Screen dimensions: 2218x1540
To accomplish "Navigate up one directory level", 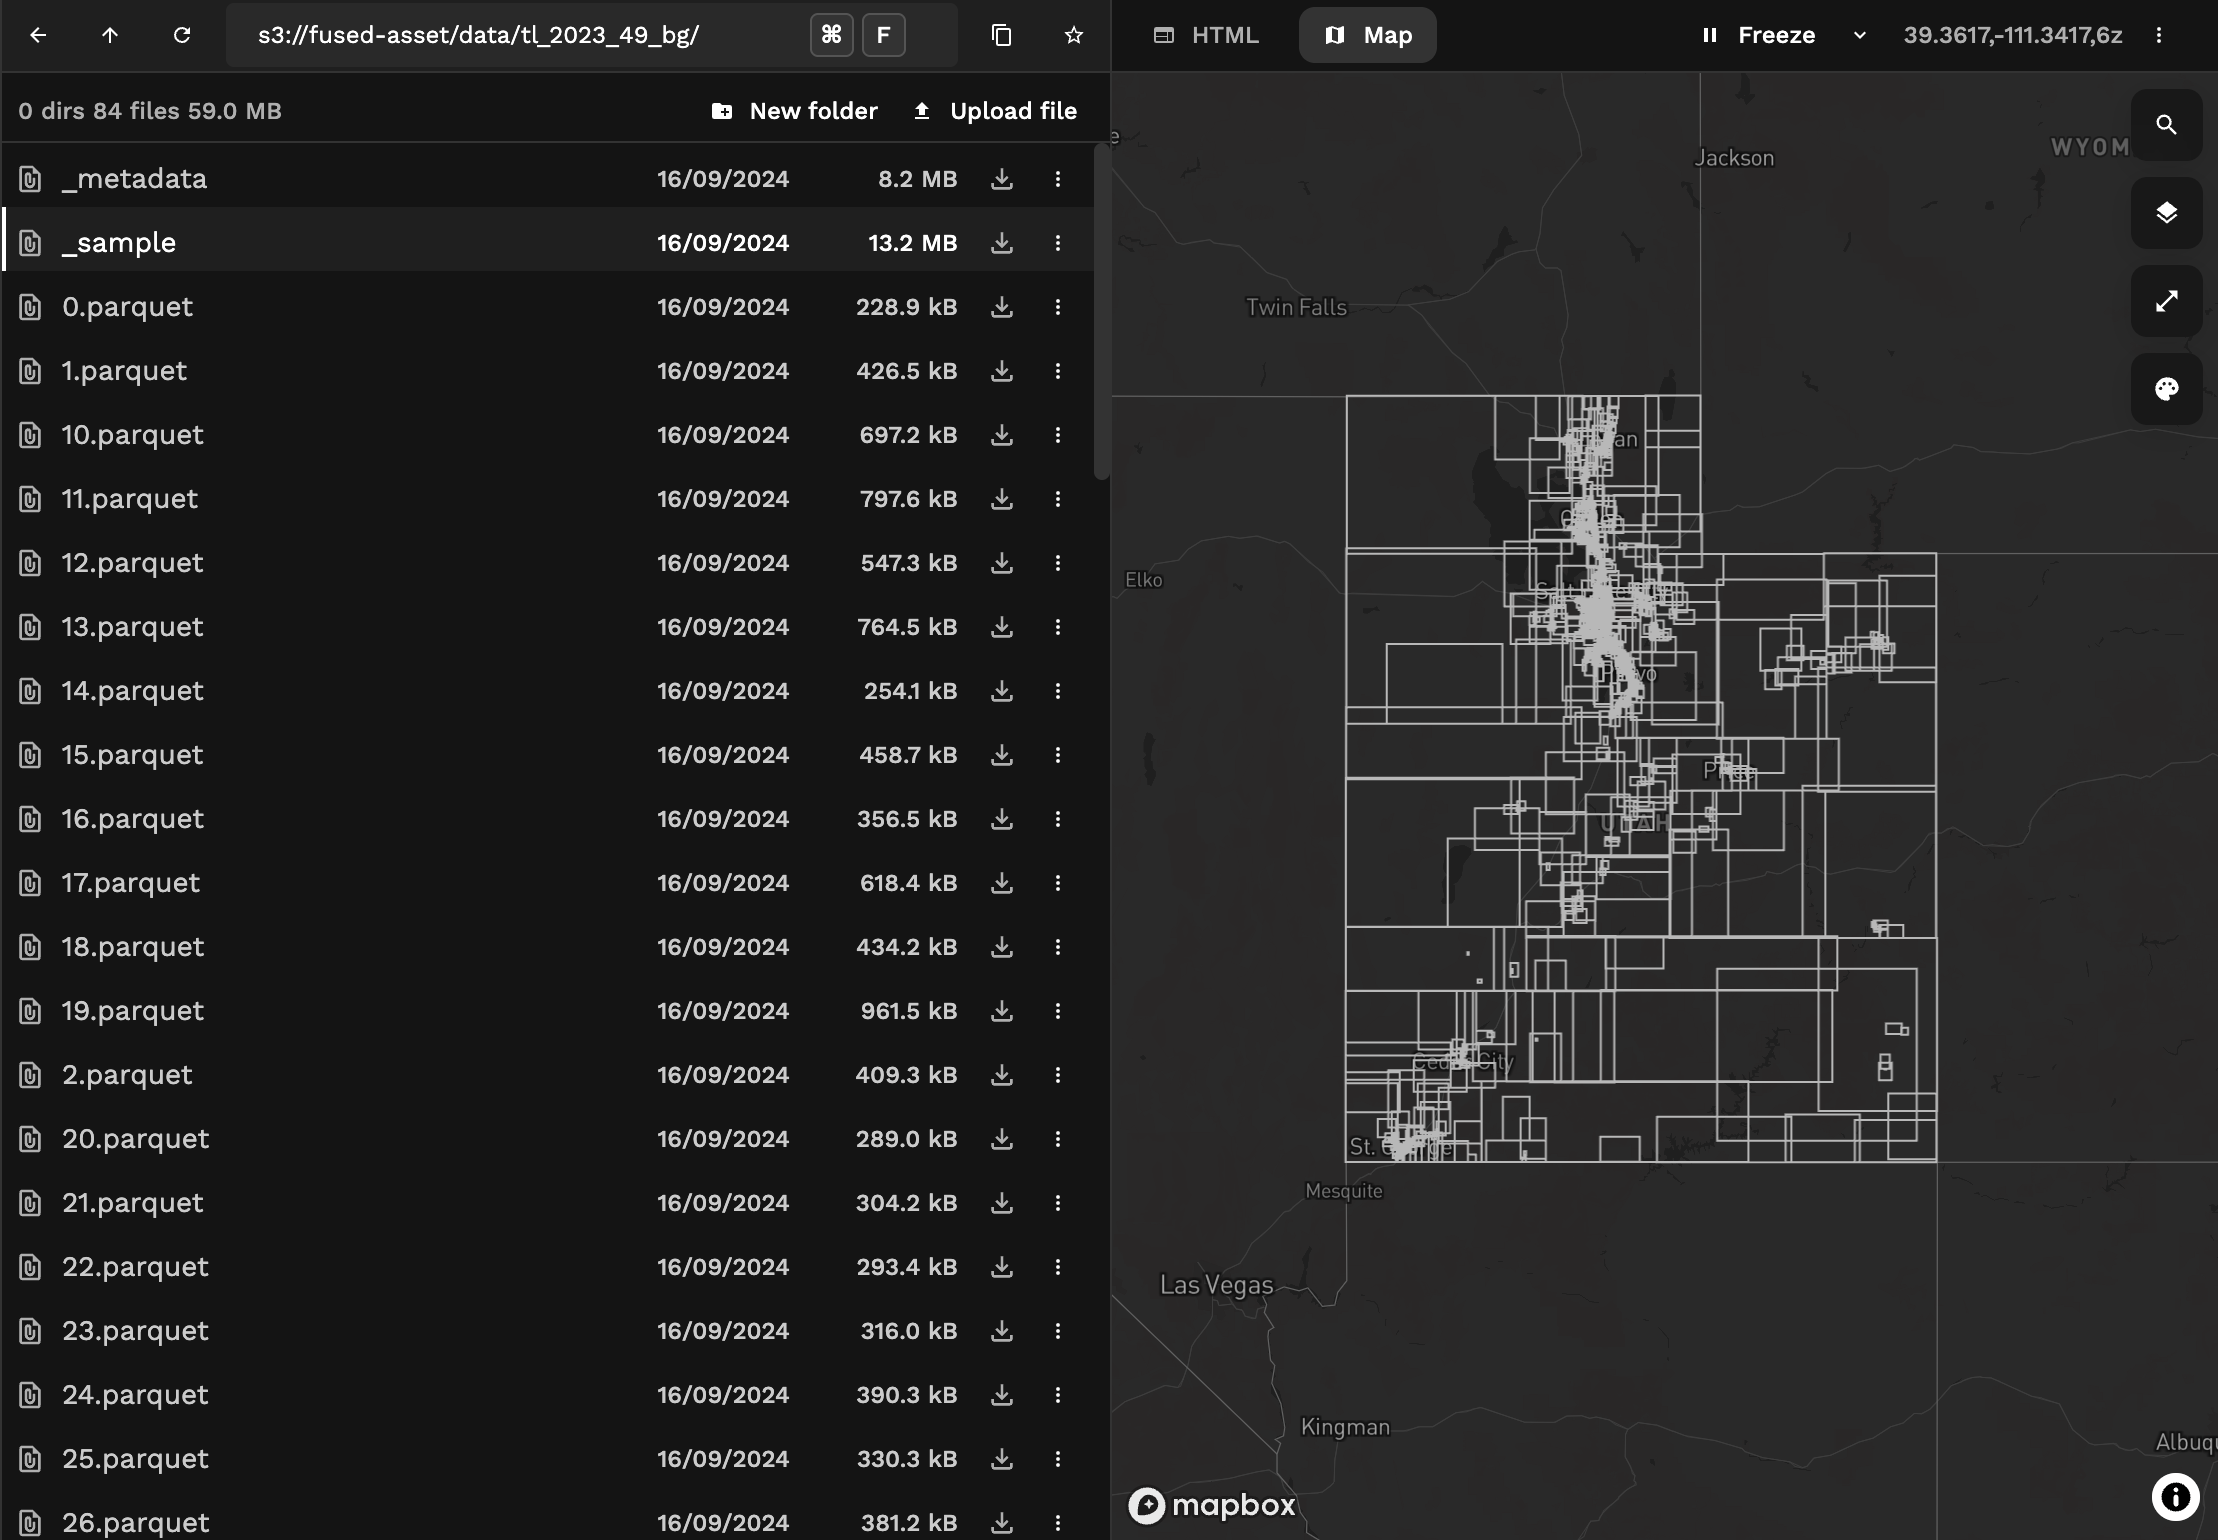I will (110, 35).
